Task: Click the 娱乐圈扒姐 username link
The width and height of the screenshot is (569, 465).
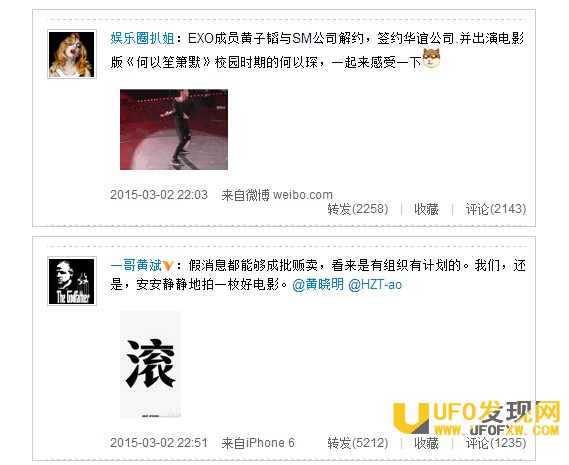Action: pos(143,38)
